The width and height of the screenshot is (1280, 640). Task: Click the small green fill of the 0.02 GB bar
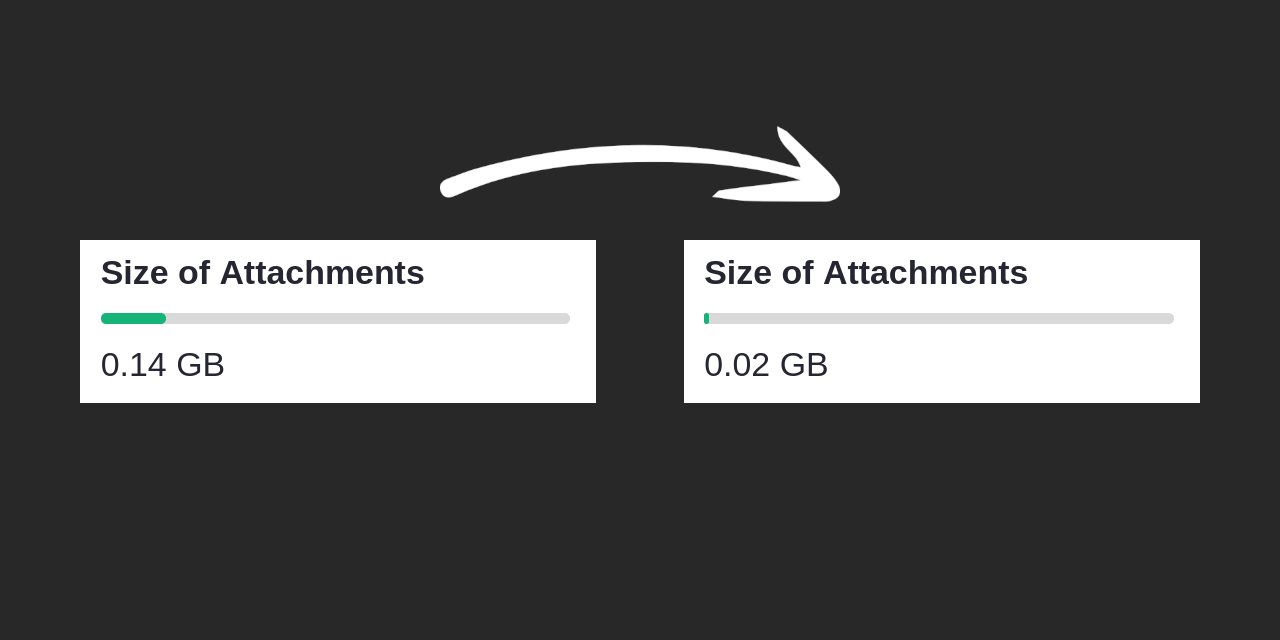click(x=706, y=319)
